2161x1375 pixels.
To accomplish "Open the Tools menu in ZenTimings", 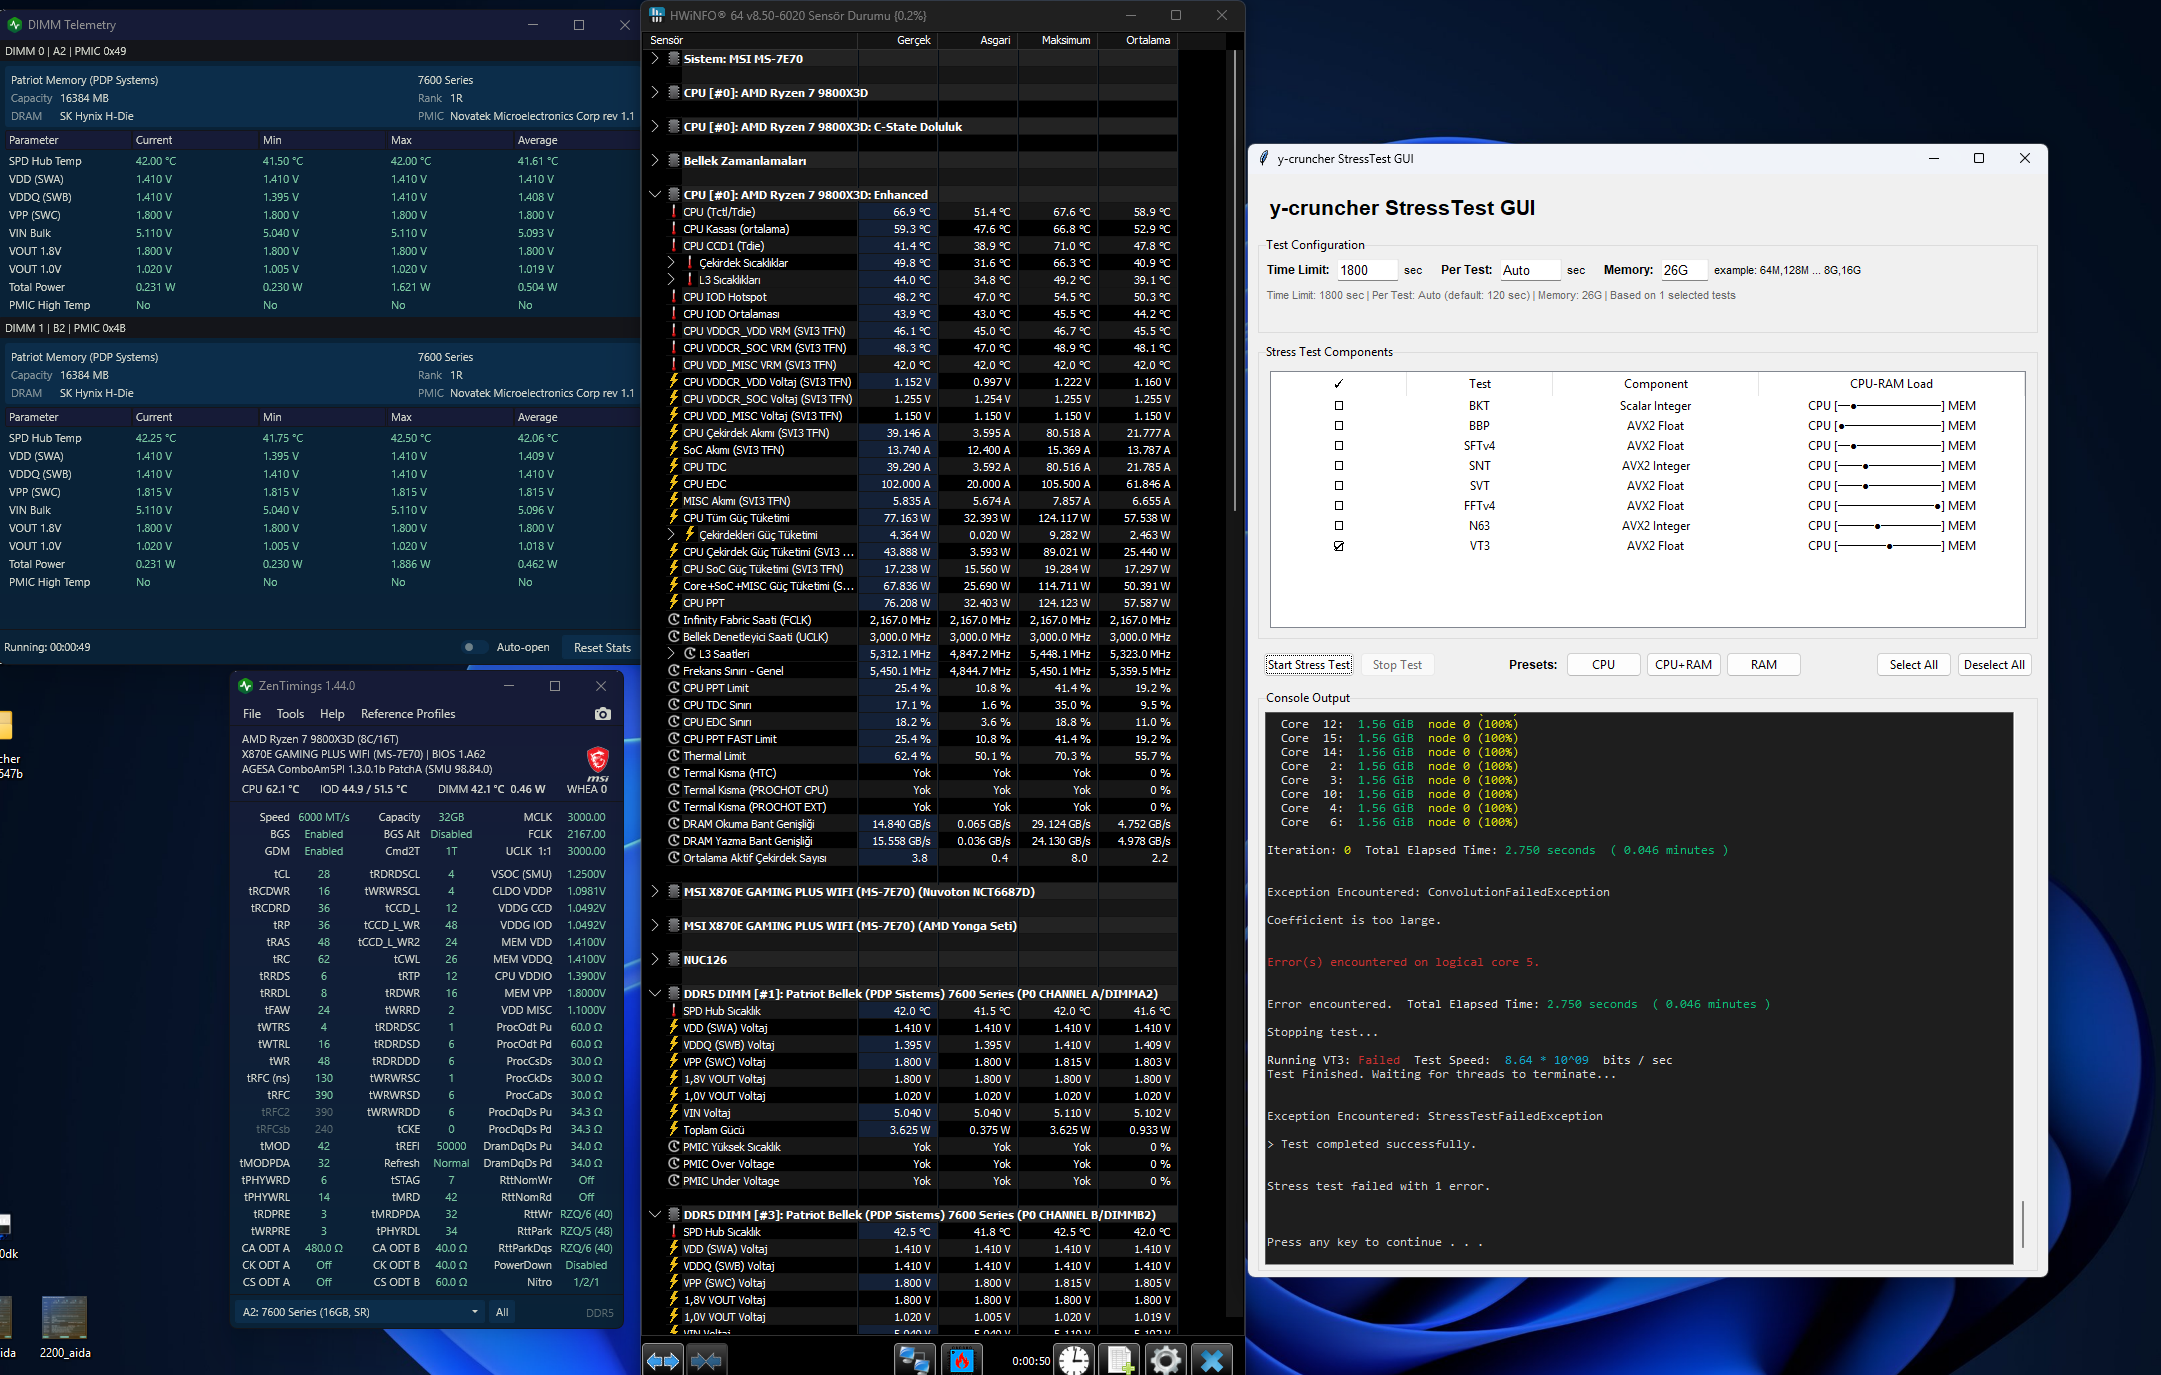I will [290, 714].
